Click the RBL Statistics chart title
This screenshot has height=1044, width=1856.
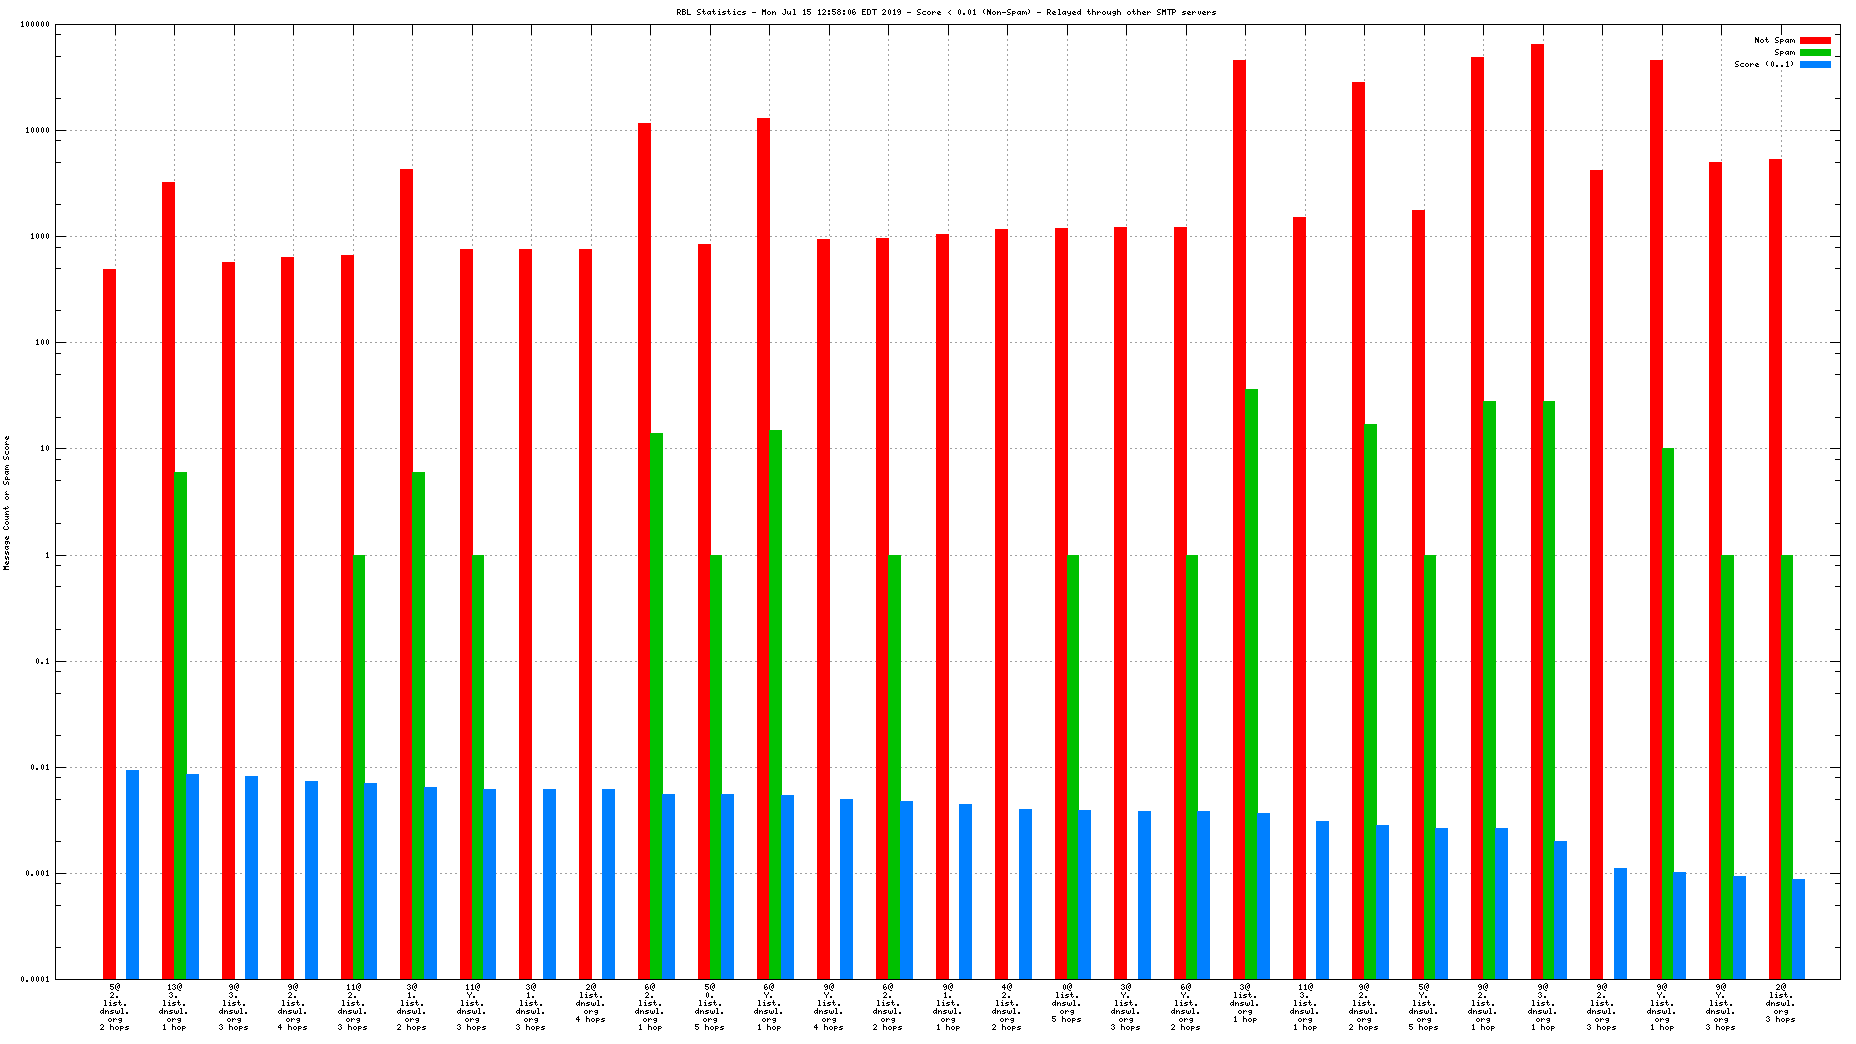[946, 12]
